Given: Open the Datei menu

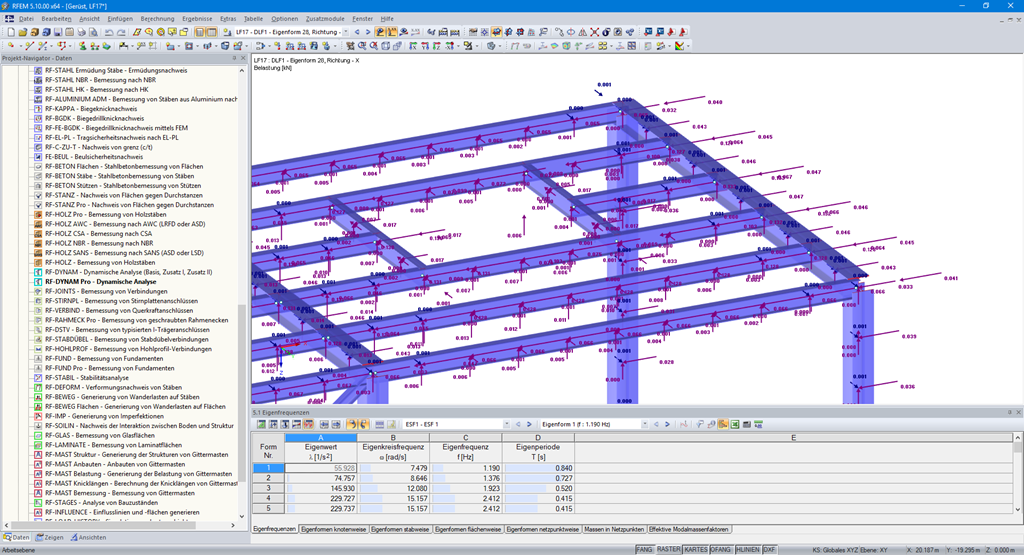Looking at the screenshot, I should (26, 19).
